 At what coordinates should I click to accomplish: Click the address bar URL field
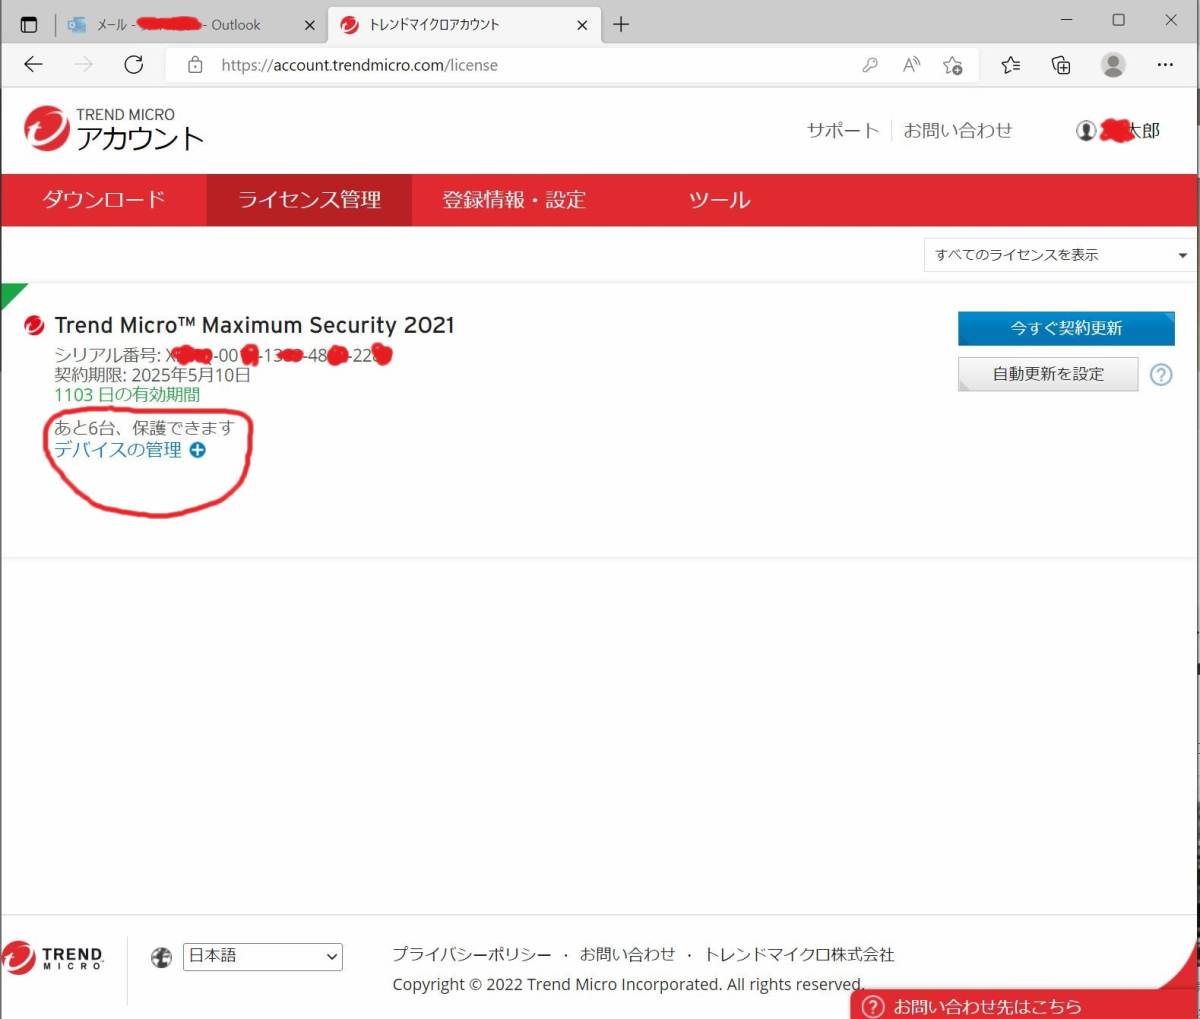520,65
